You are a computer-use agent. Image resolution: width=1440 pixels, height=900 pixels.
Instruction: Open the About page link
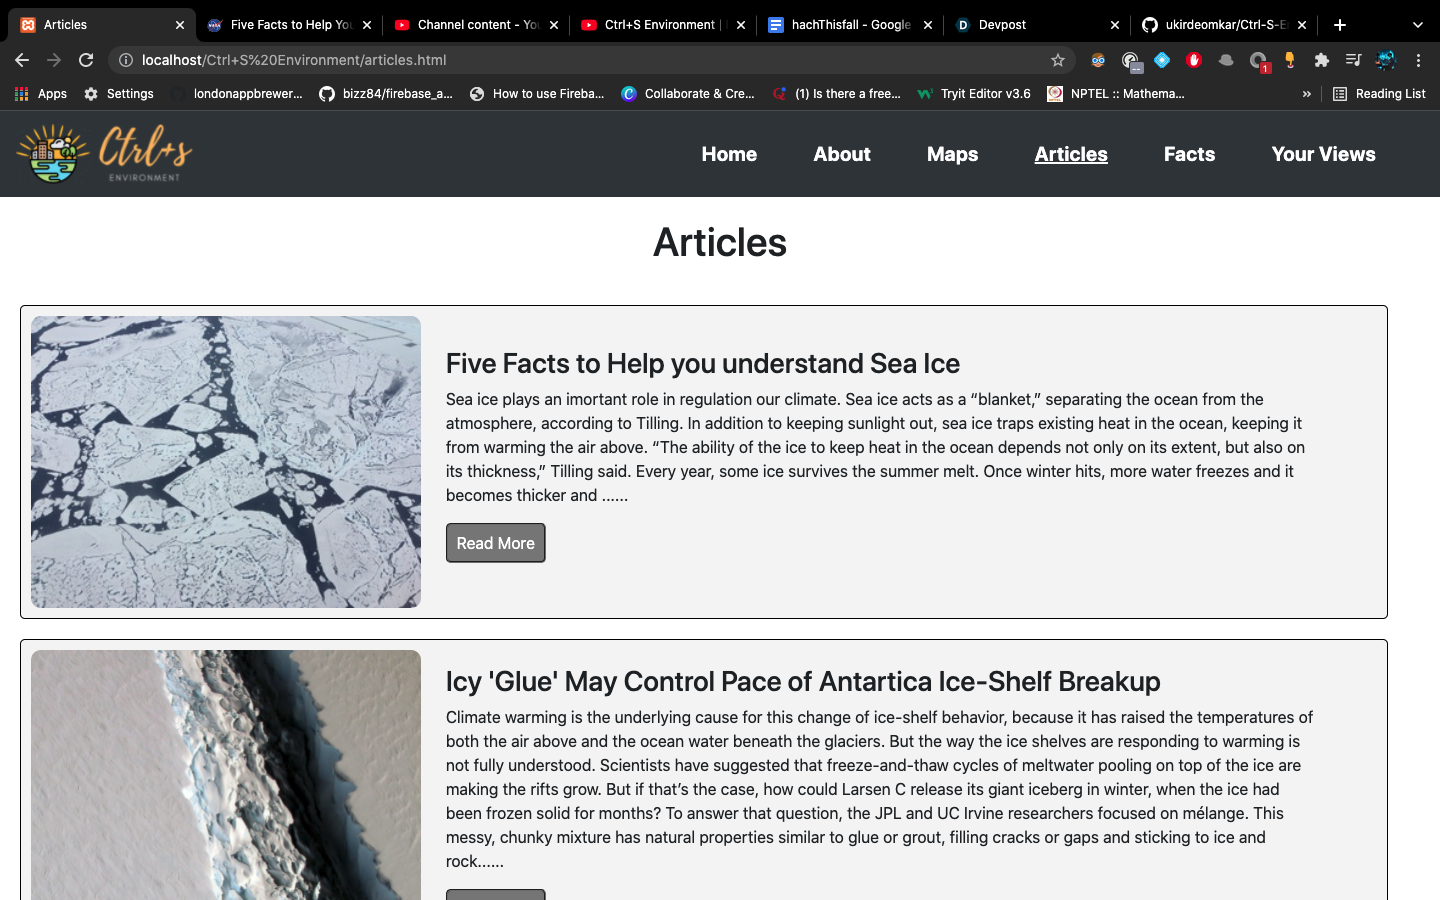tap(842, 154)
